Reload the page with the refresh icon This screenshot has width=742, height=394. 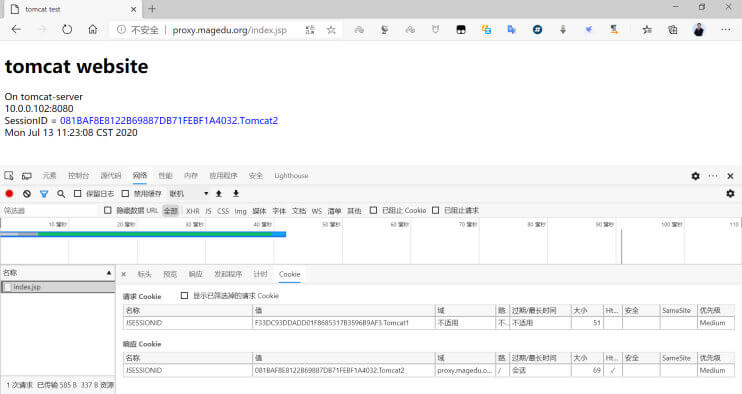coord(67,29)
